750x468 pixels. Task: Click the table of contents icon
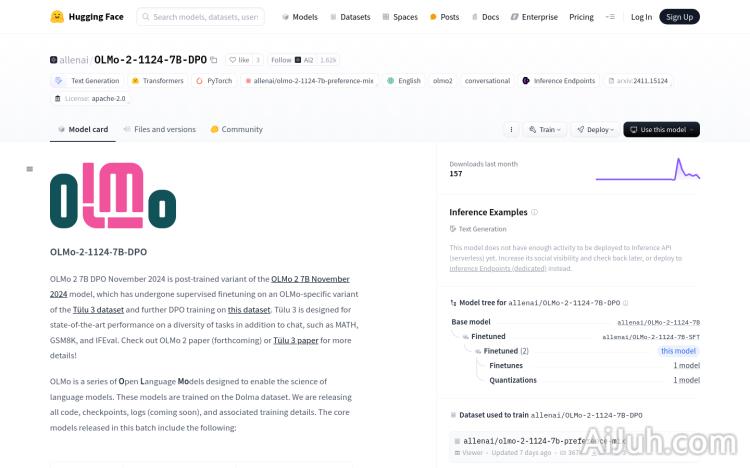[x=30, y=169]
